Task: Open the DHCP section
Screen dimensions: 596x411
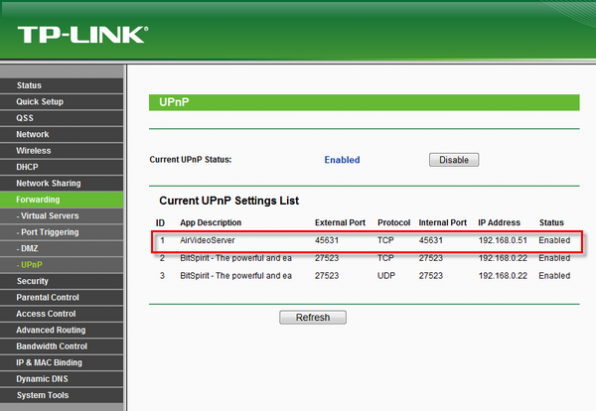Action: pyautogui.click(x=62, y=167)
